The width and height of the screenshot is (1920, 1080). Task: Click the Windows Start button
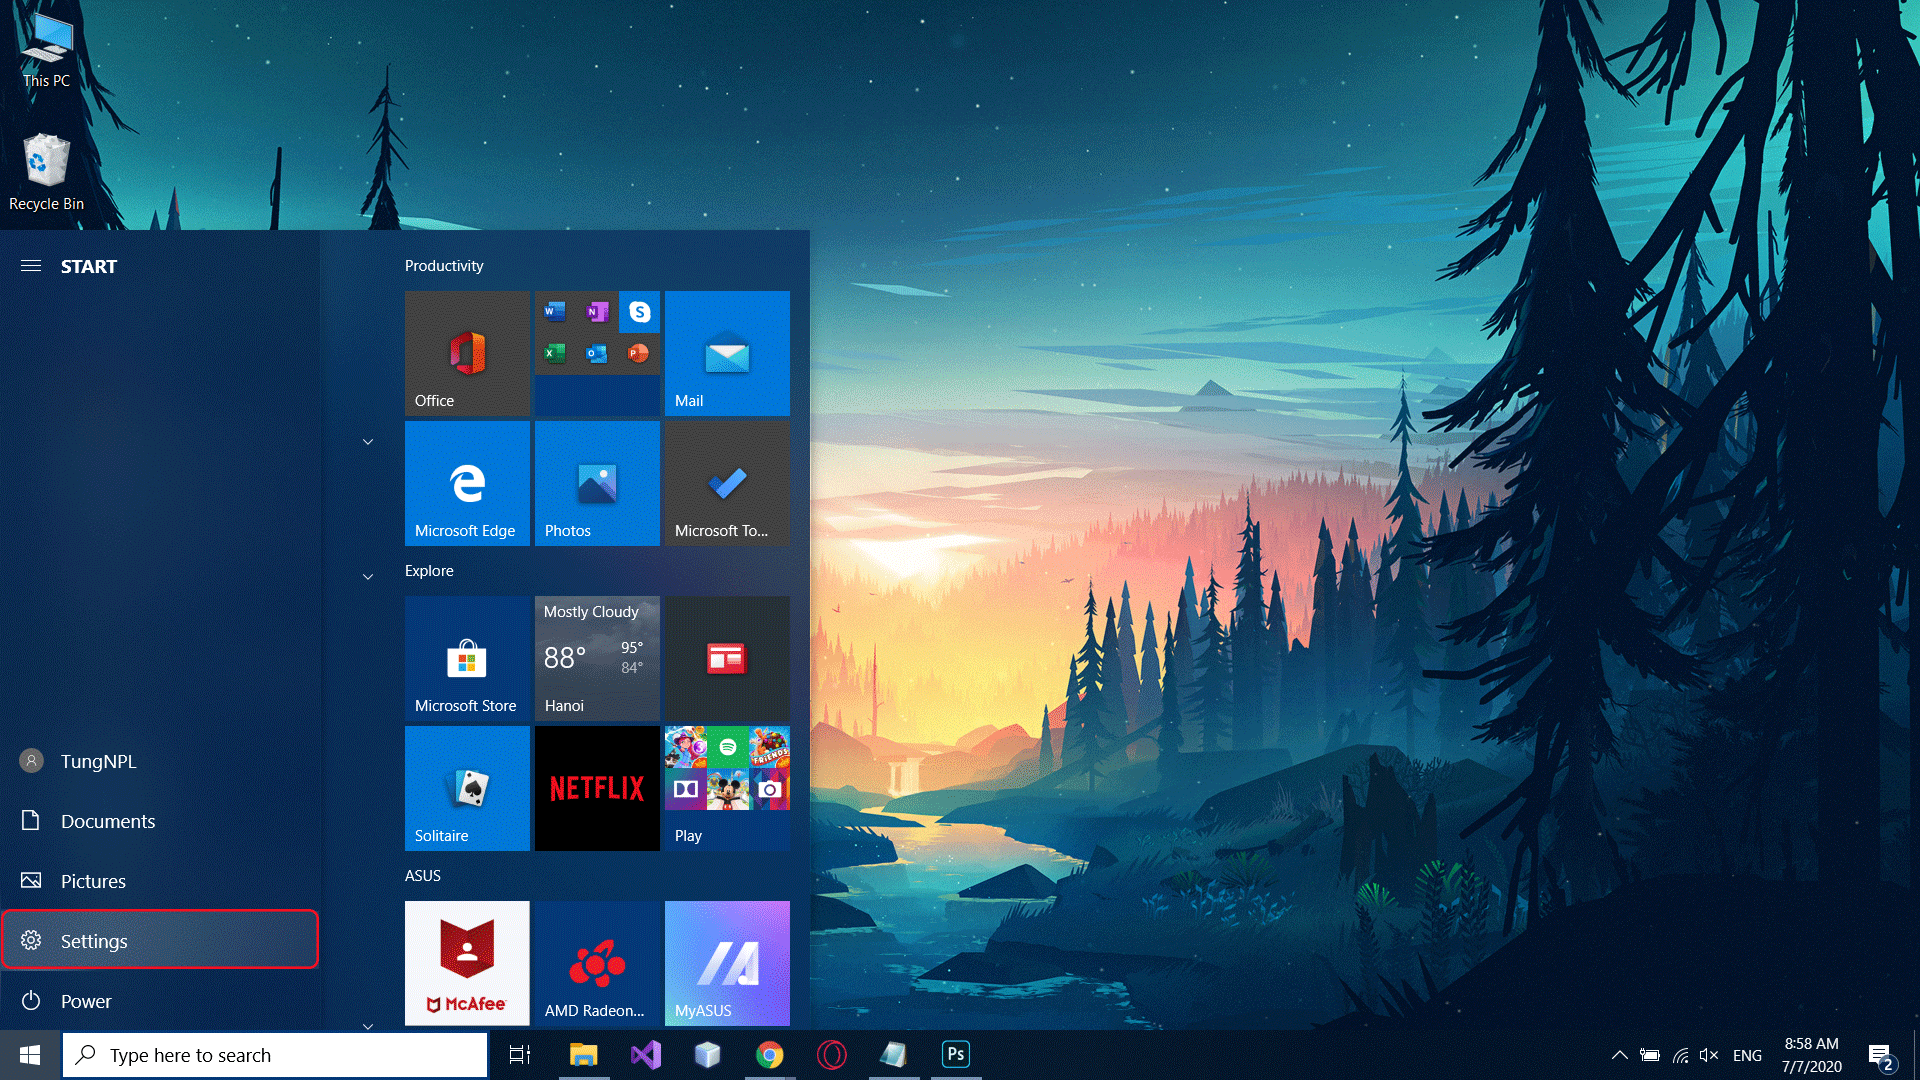point(30,1055)
